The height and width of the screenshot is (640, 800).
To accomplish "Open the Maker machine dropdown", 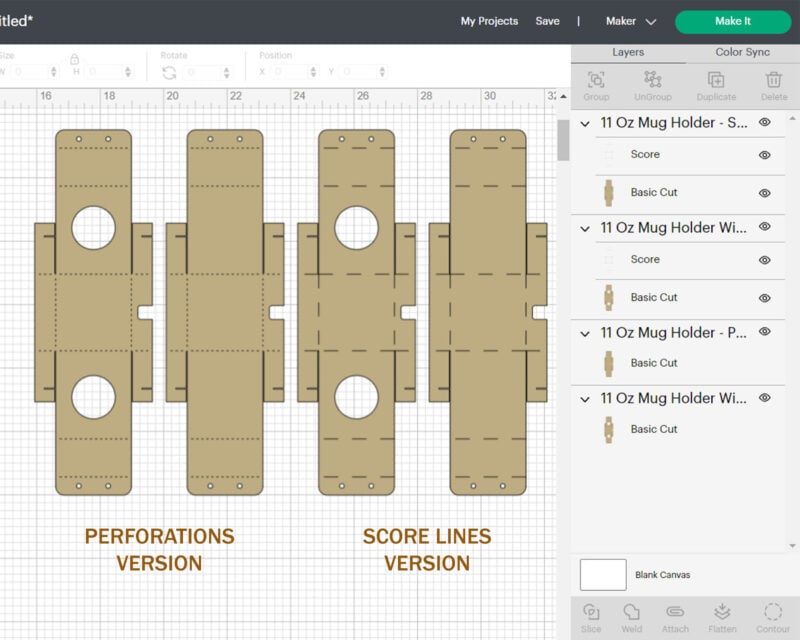I will coord(631,21).
